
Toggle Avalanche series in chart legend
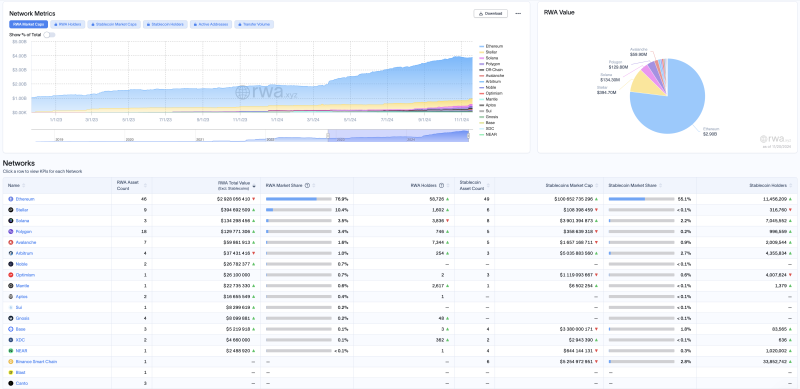click(x=492, y=76)
